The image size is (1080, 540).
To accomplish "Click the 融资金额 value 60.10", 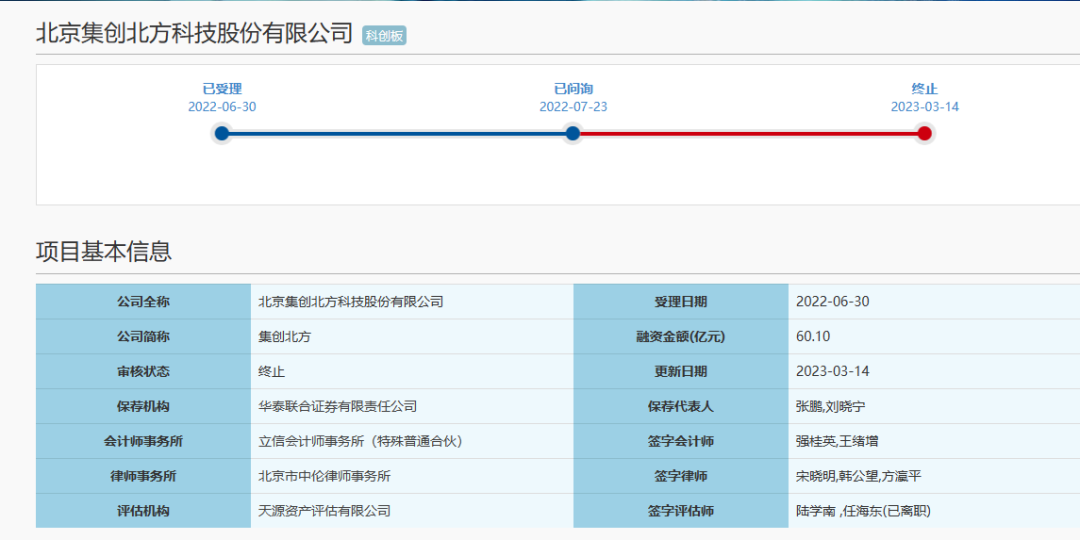I will pos(813,336).
